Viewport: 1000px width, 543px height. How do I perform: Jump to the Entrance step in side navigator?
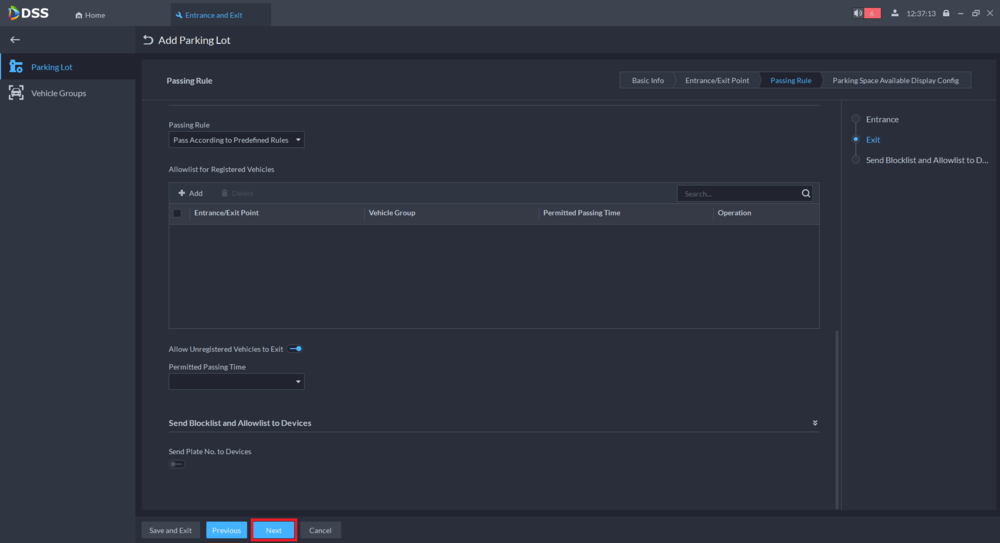881,119
